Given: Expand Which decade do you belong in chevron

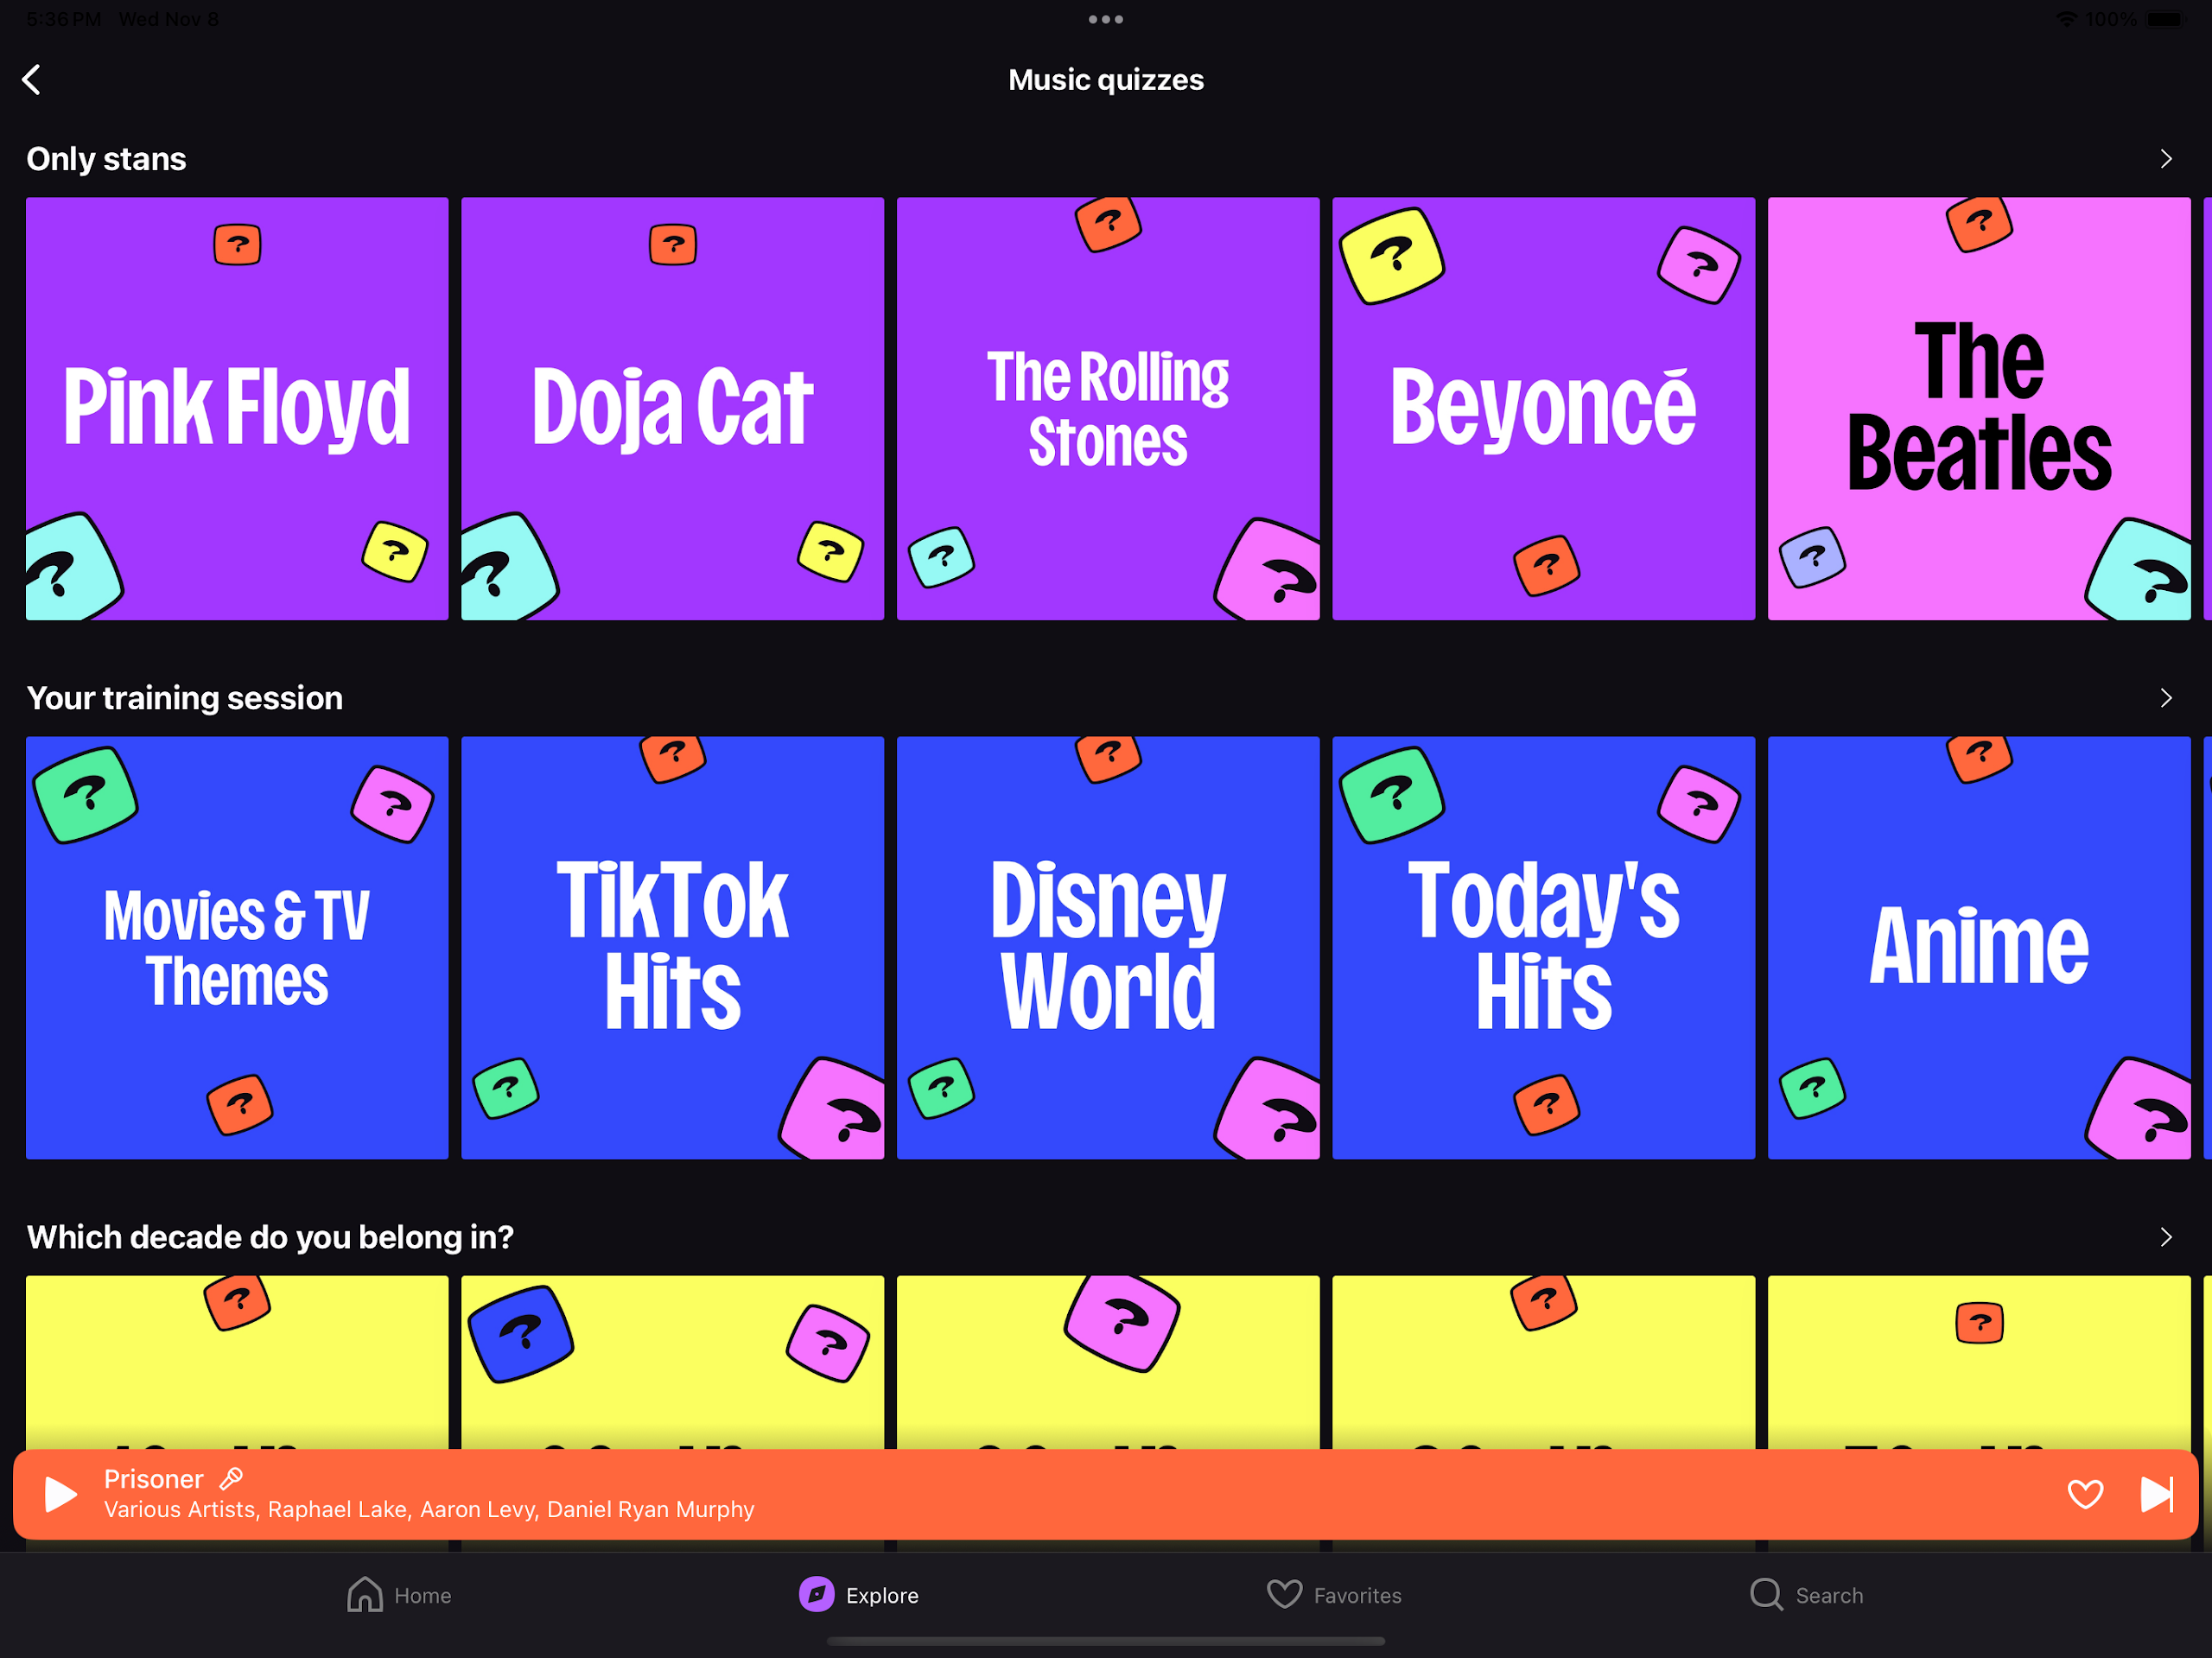Looking at the screenshot, I should [2165, 1237].
